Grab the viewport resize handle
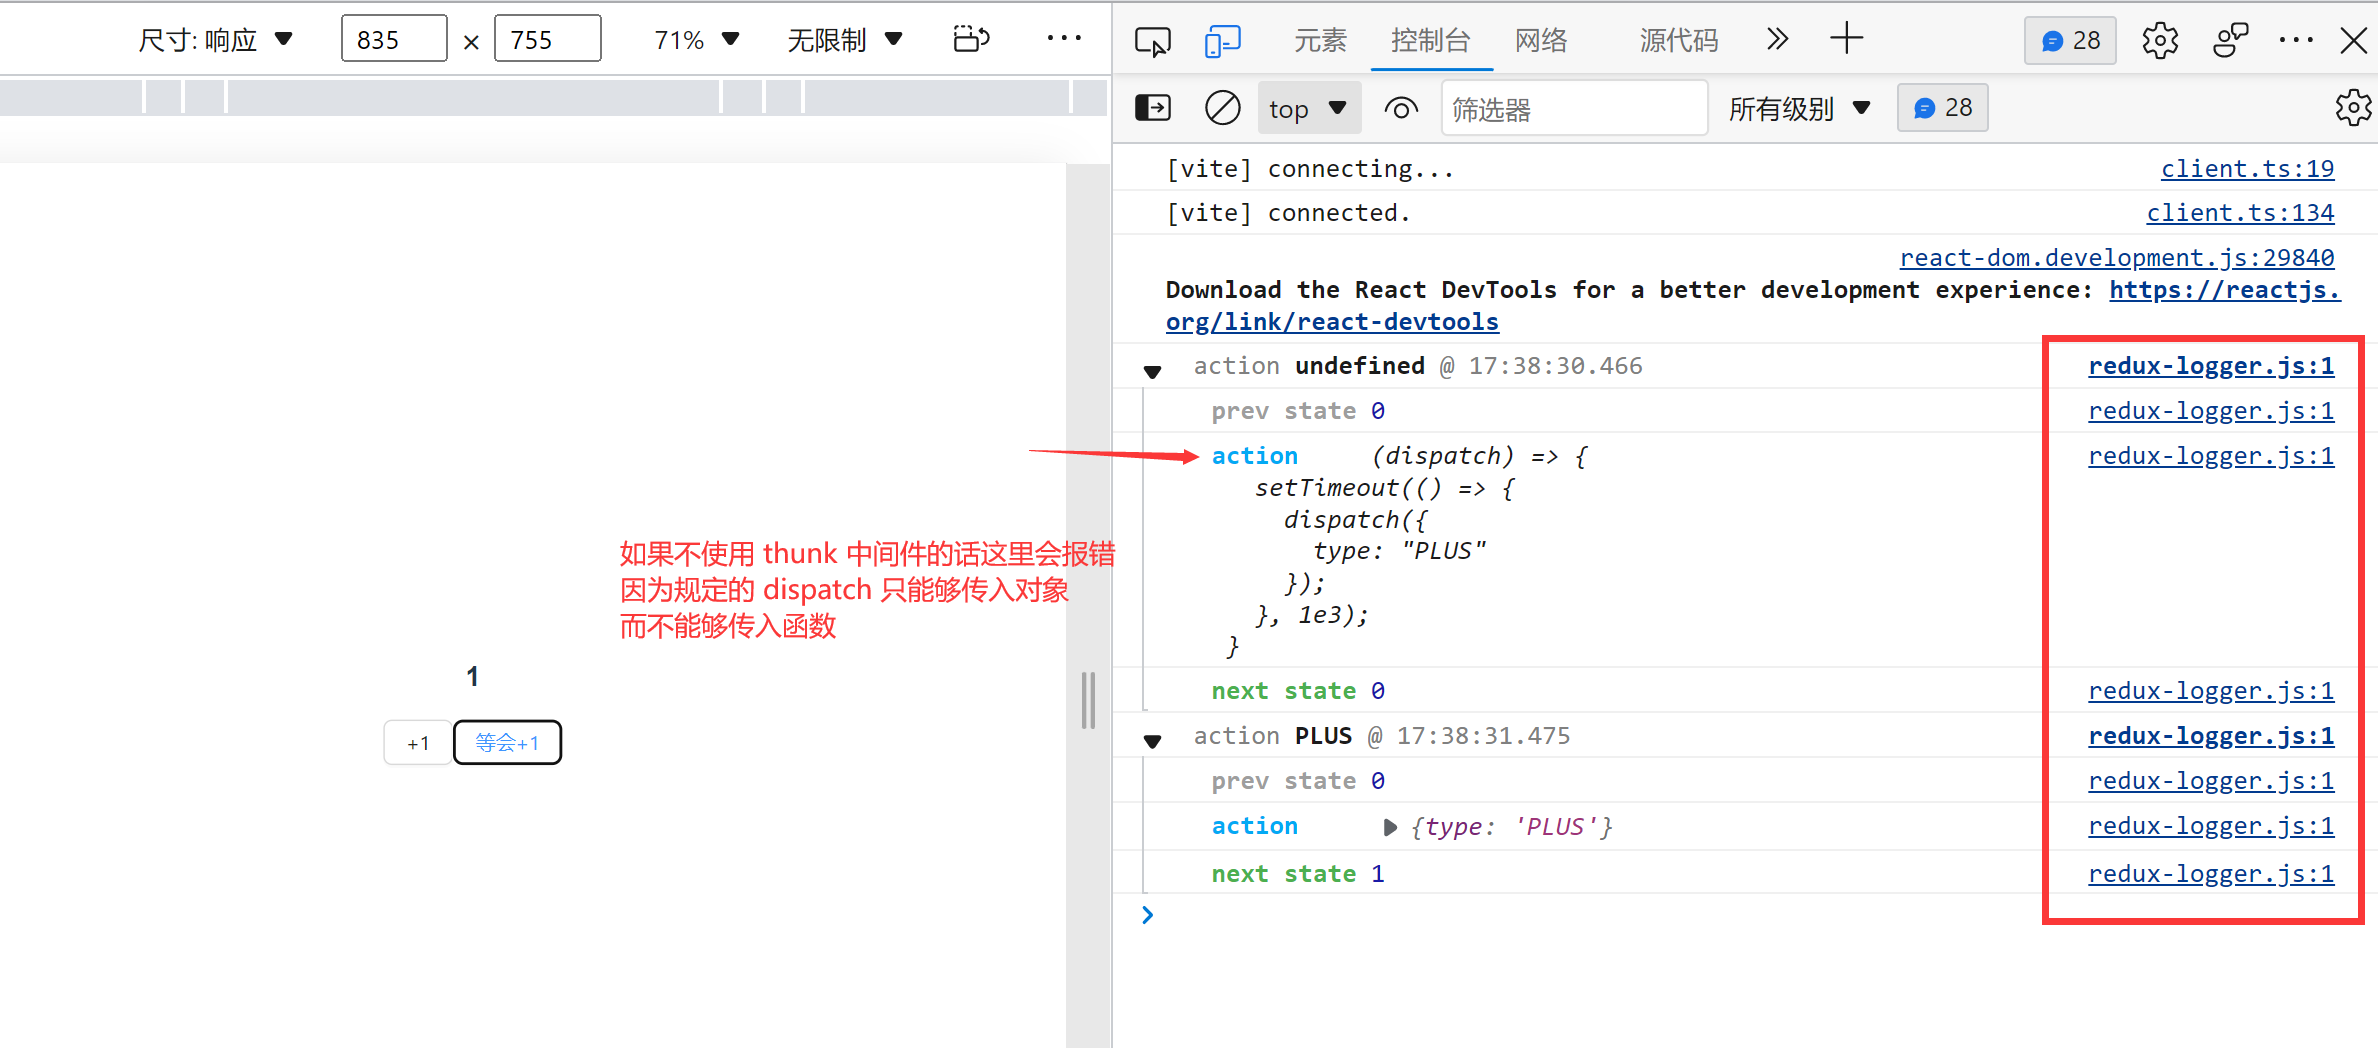The image size is (2378, 1048). 1088,700
